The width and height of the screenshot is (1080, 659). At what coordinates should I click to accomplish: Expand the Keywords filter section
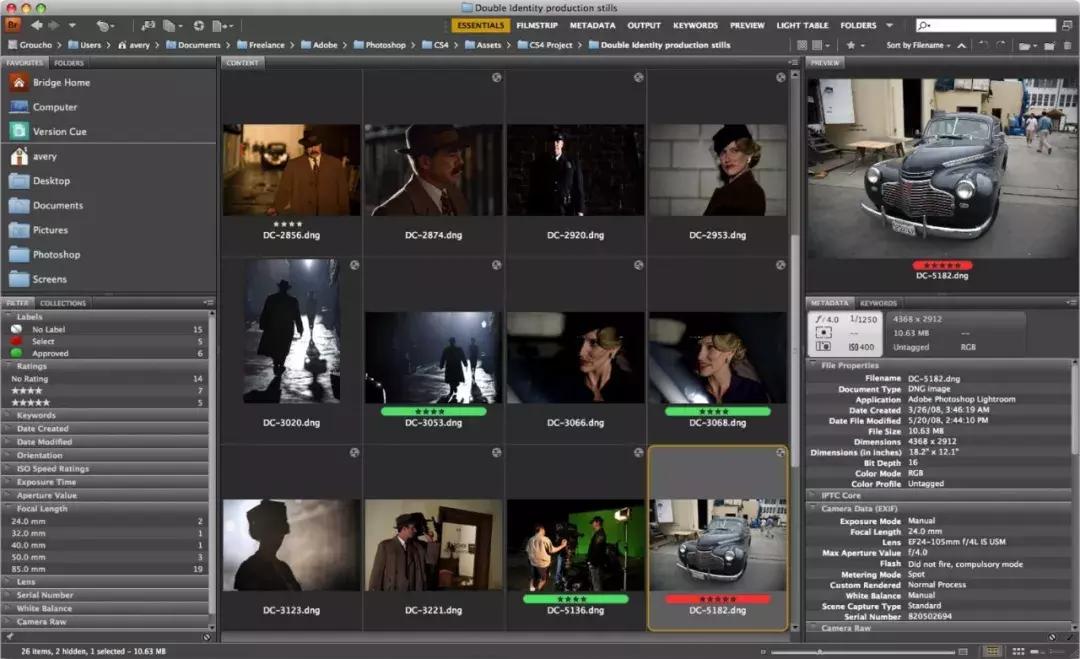36,415
